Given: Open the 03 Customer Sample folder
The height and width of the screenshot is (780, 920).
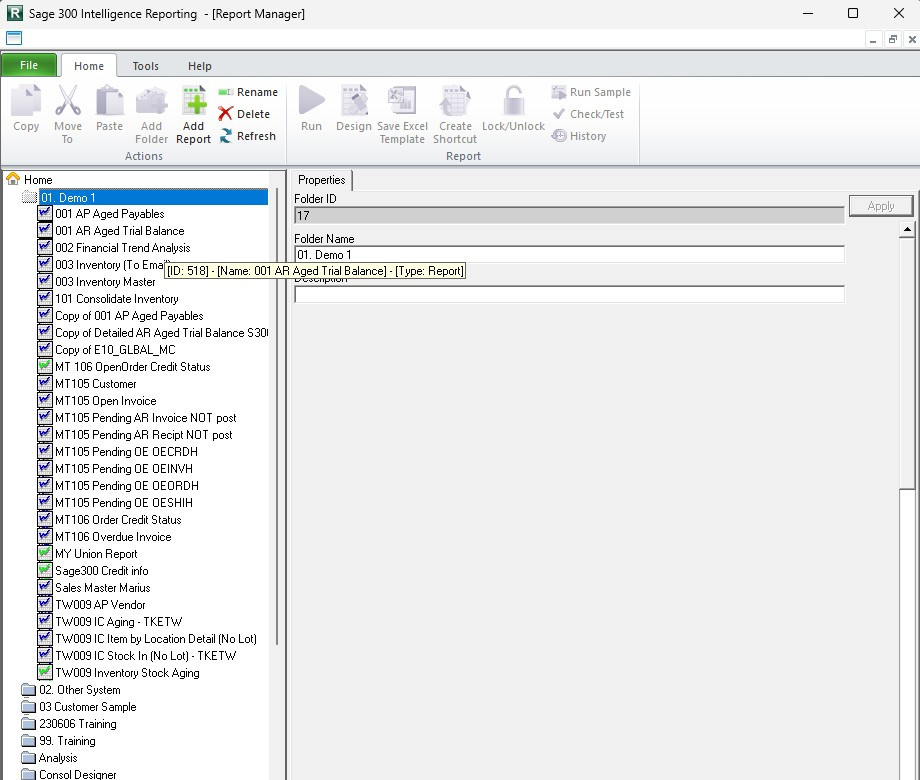Looking at the screenshot, I should (x=87, y=707).
